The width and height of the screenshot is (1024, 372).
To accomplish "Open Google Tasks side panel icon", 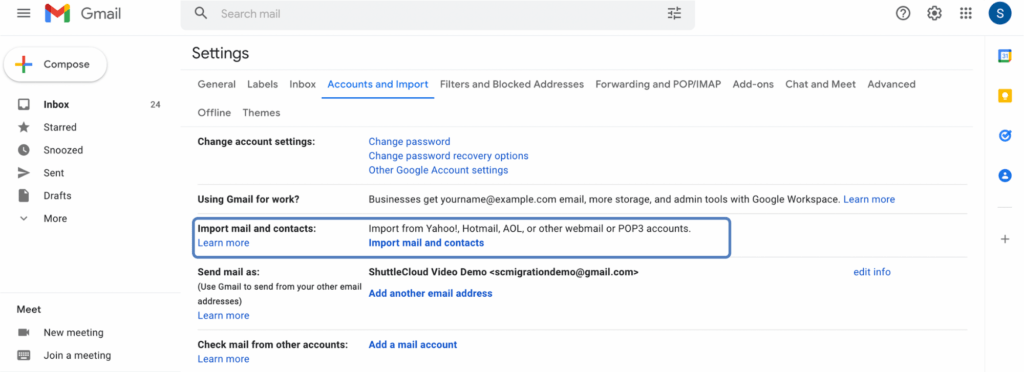I will (1005, 136).
